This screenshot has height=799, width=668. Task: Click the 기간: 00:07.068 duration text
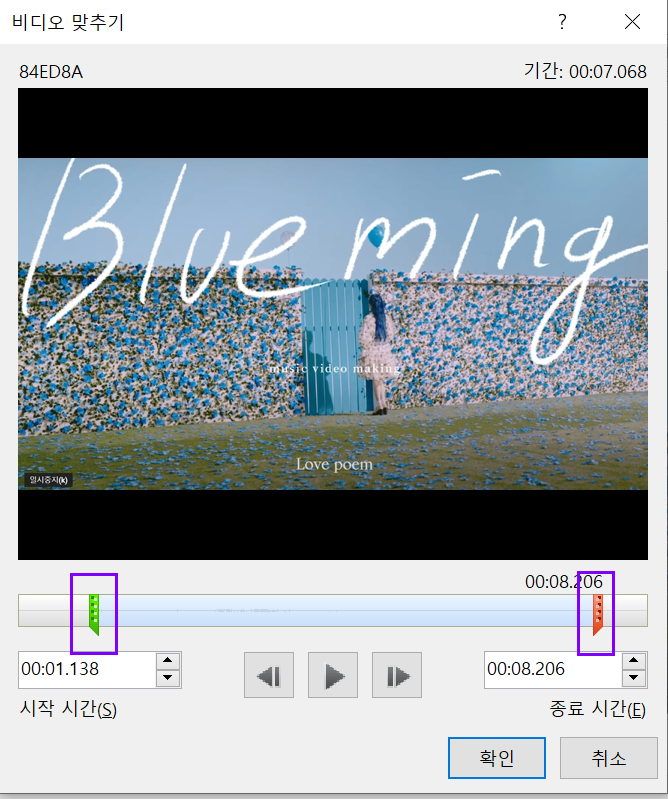[585, 71]
